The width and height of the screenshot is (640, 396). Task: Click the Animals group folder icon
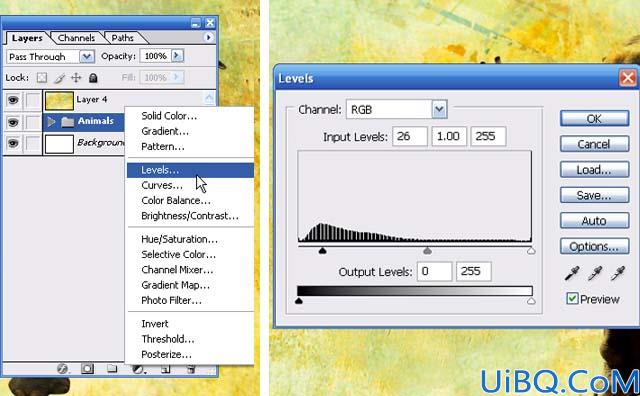(x=67, y=122)
